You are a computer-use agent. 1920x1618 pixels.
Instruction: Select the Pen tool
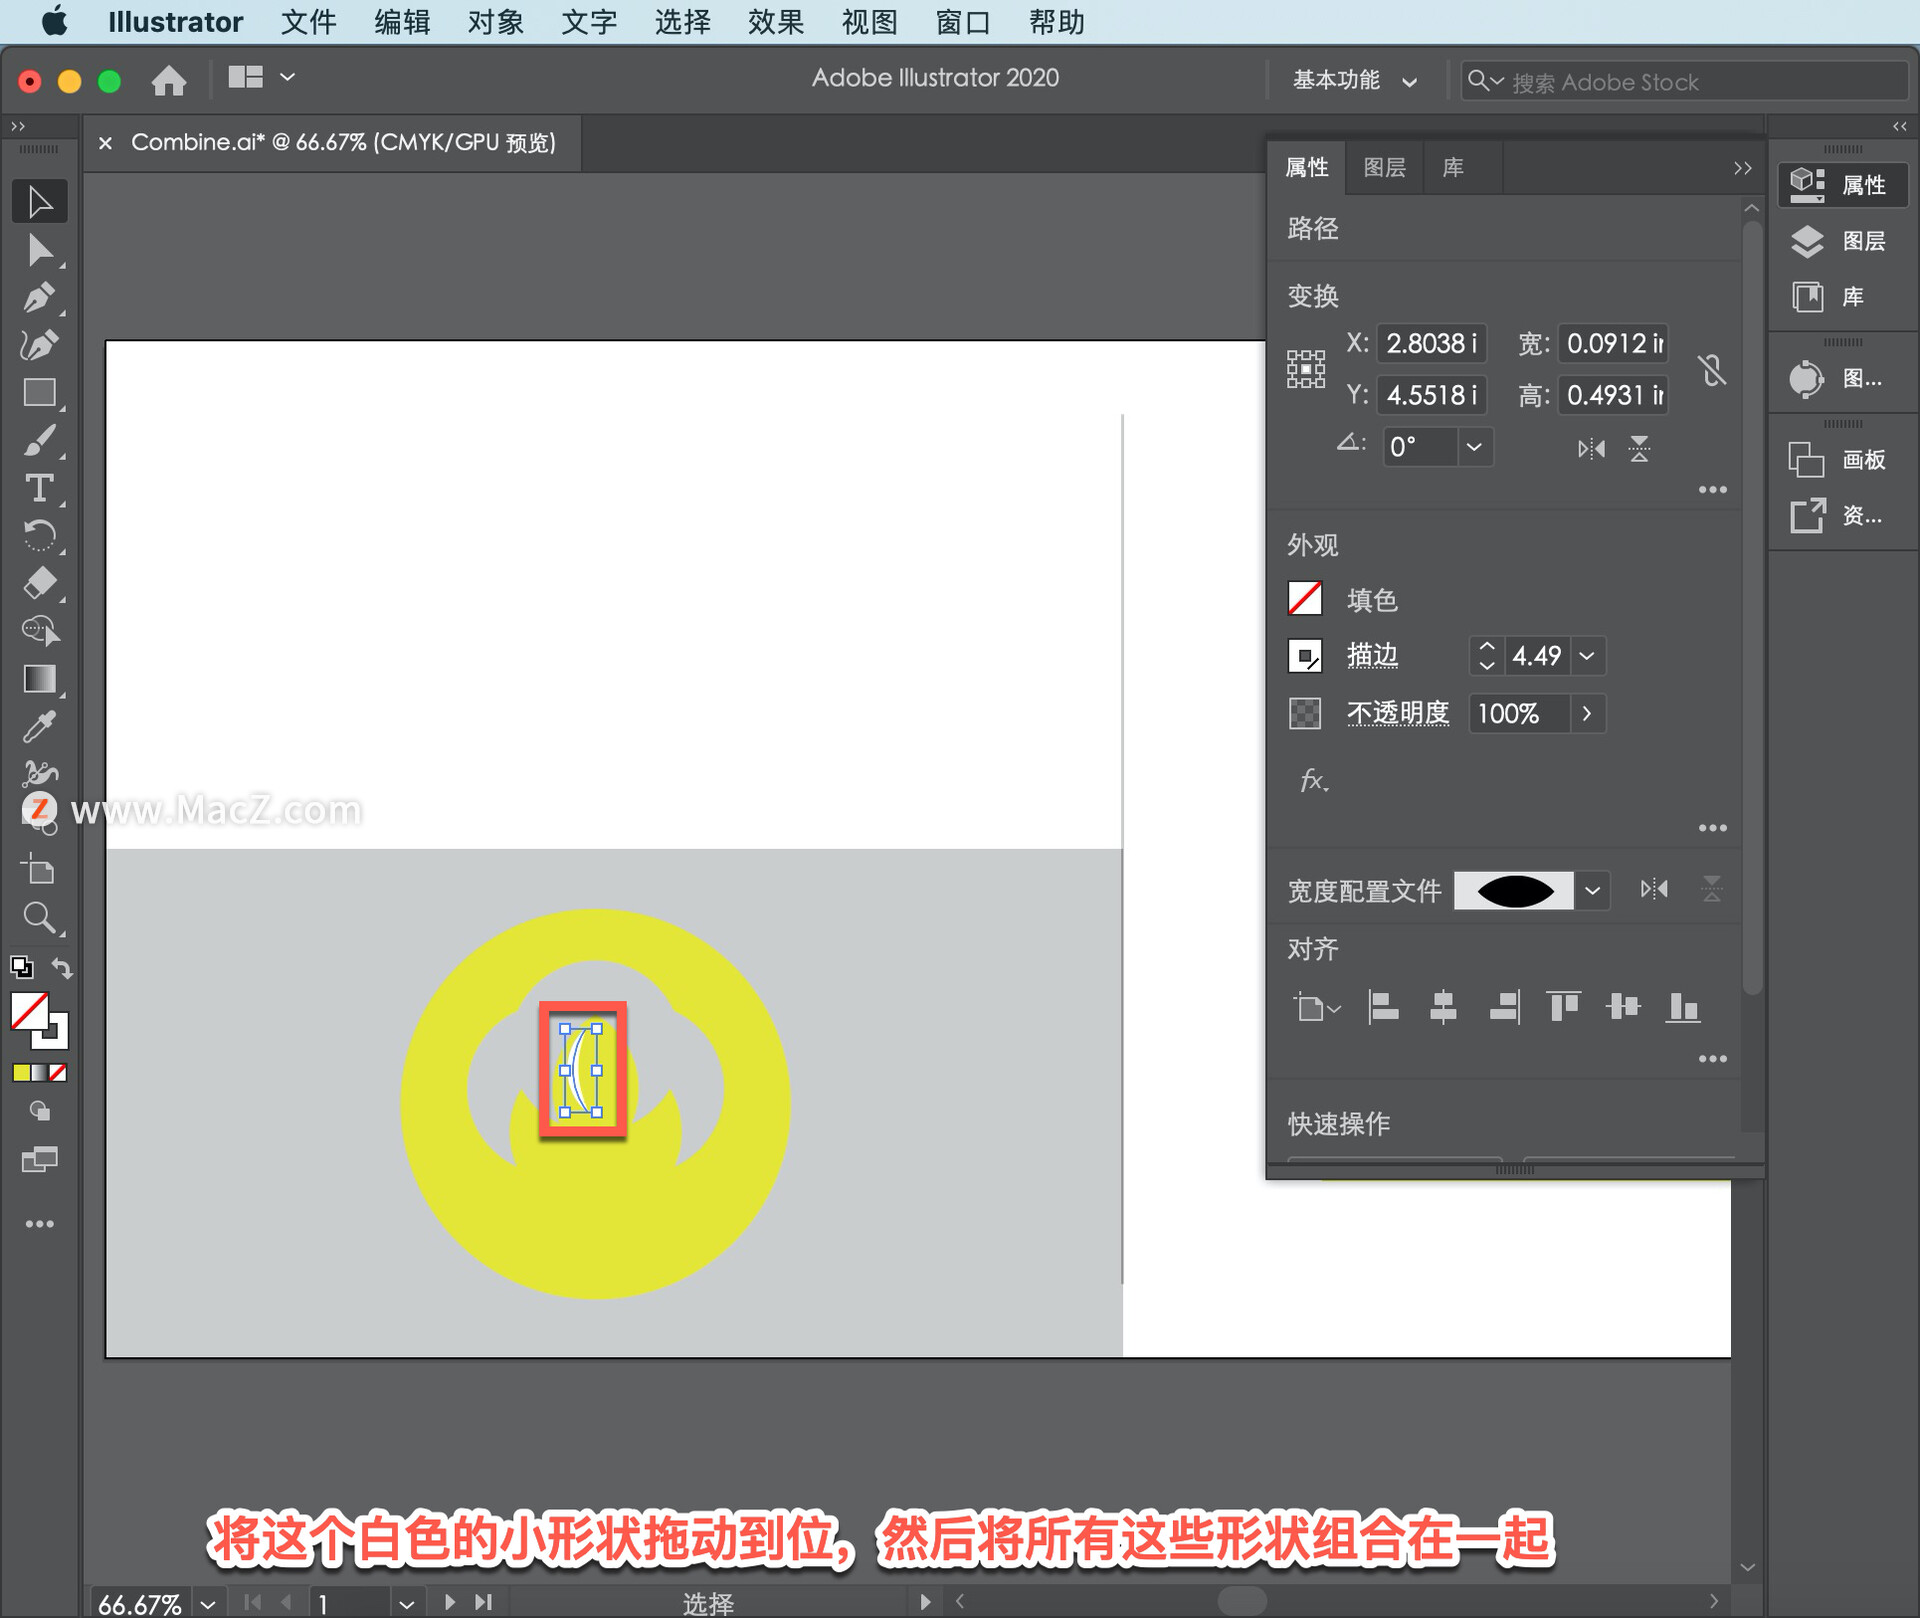tap(39, 297)
